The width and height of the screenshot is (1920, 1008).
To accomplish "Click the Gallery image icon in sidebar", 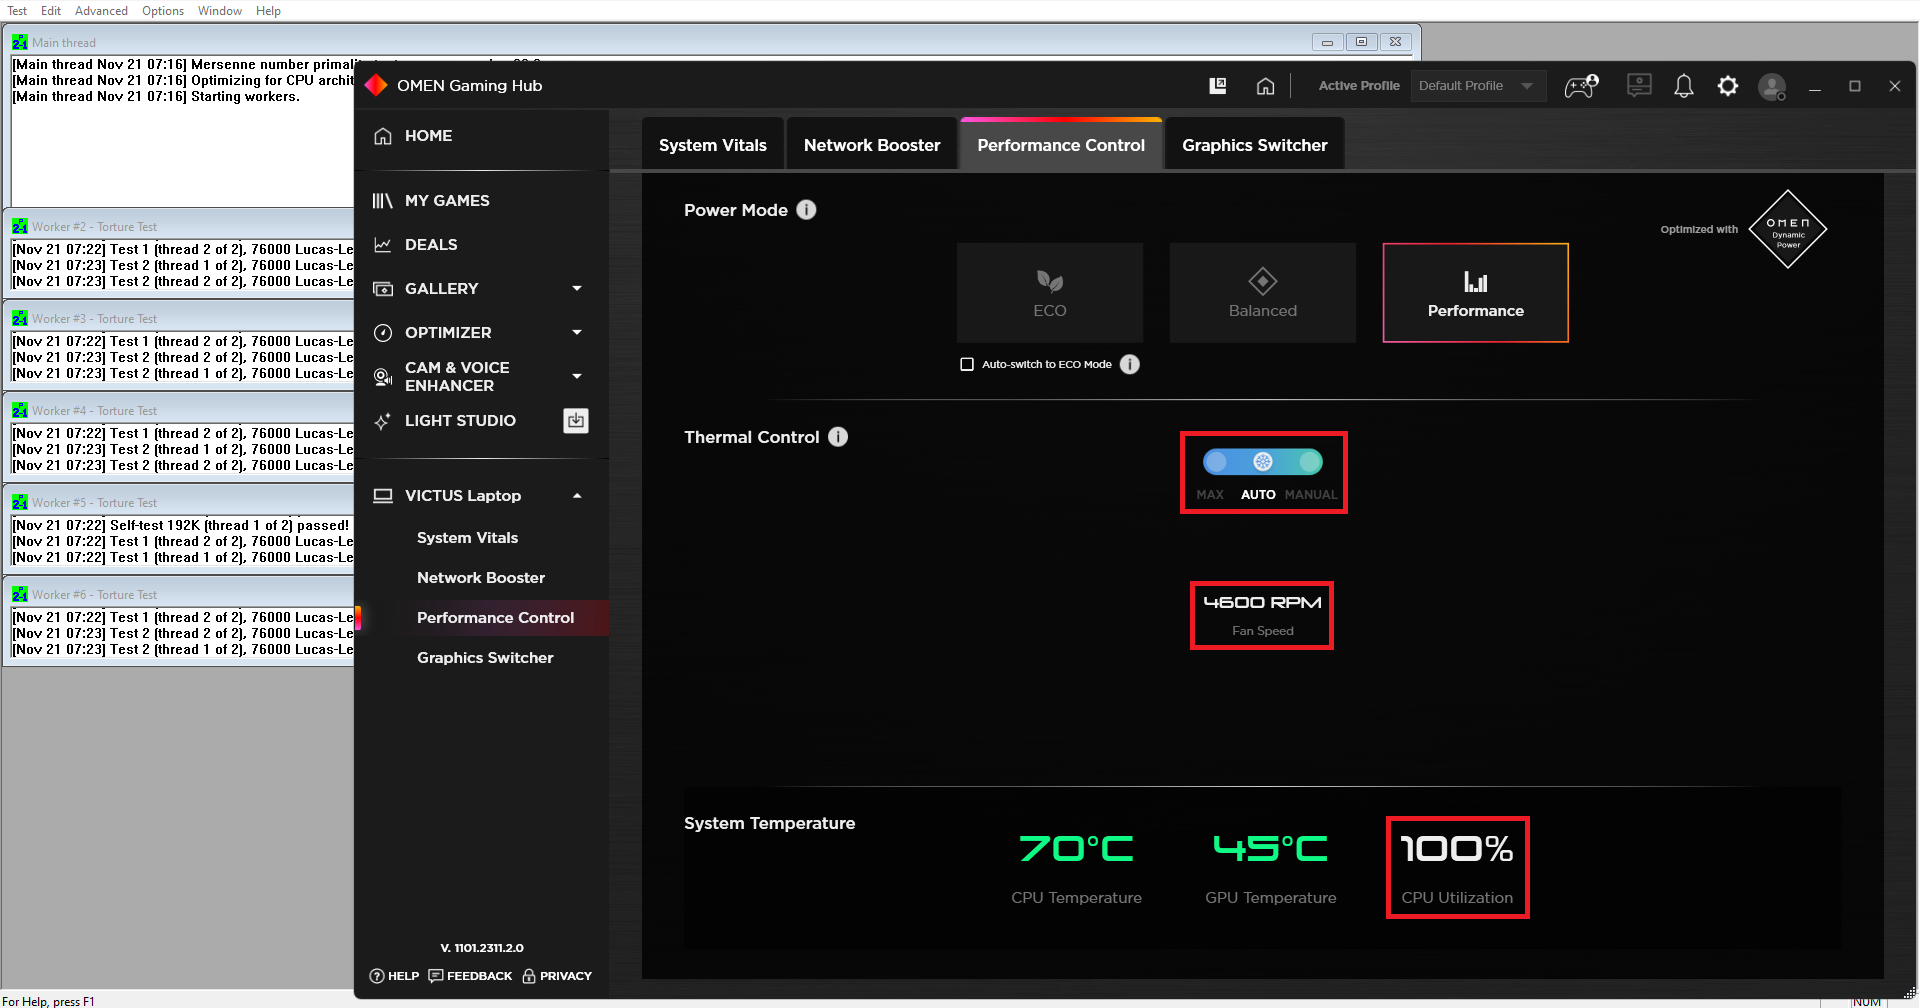I will click(382, 289).
